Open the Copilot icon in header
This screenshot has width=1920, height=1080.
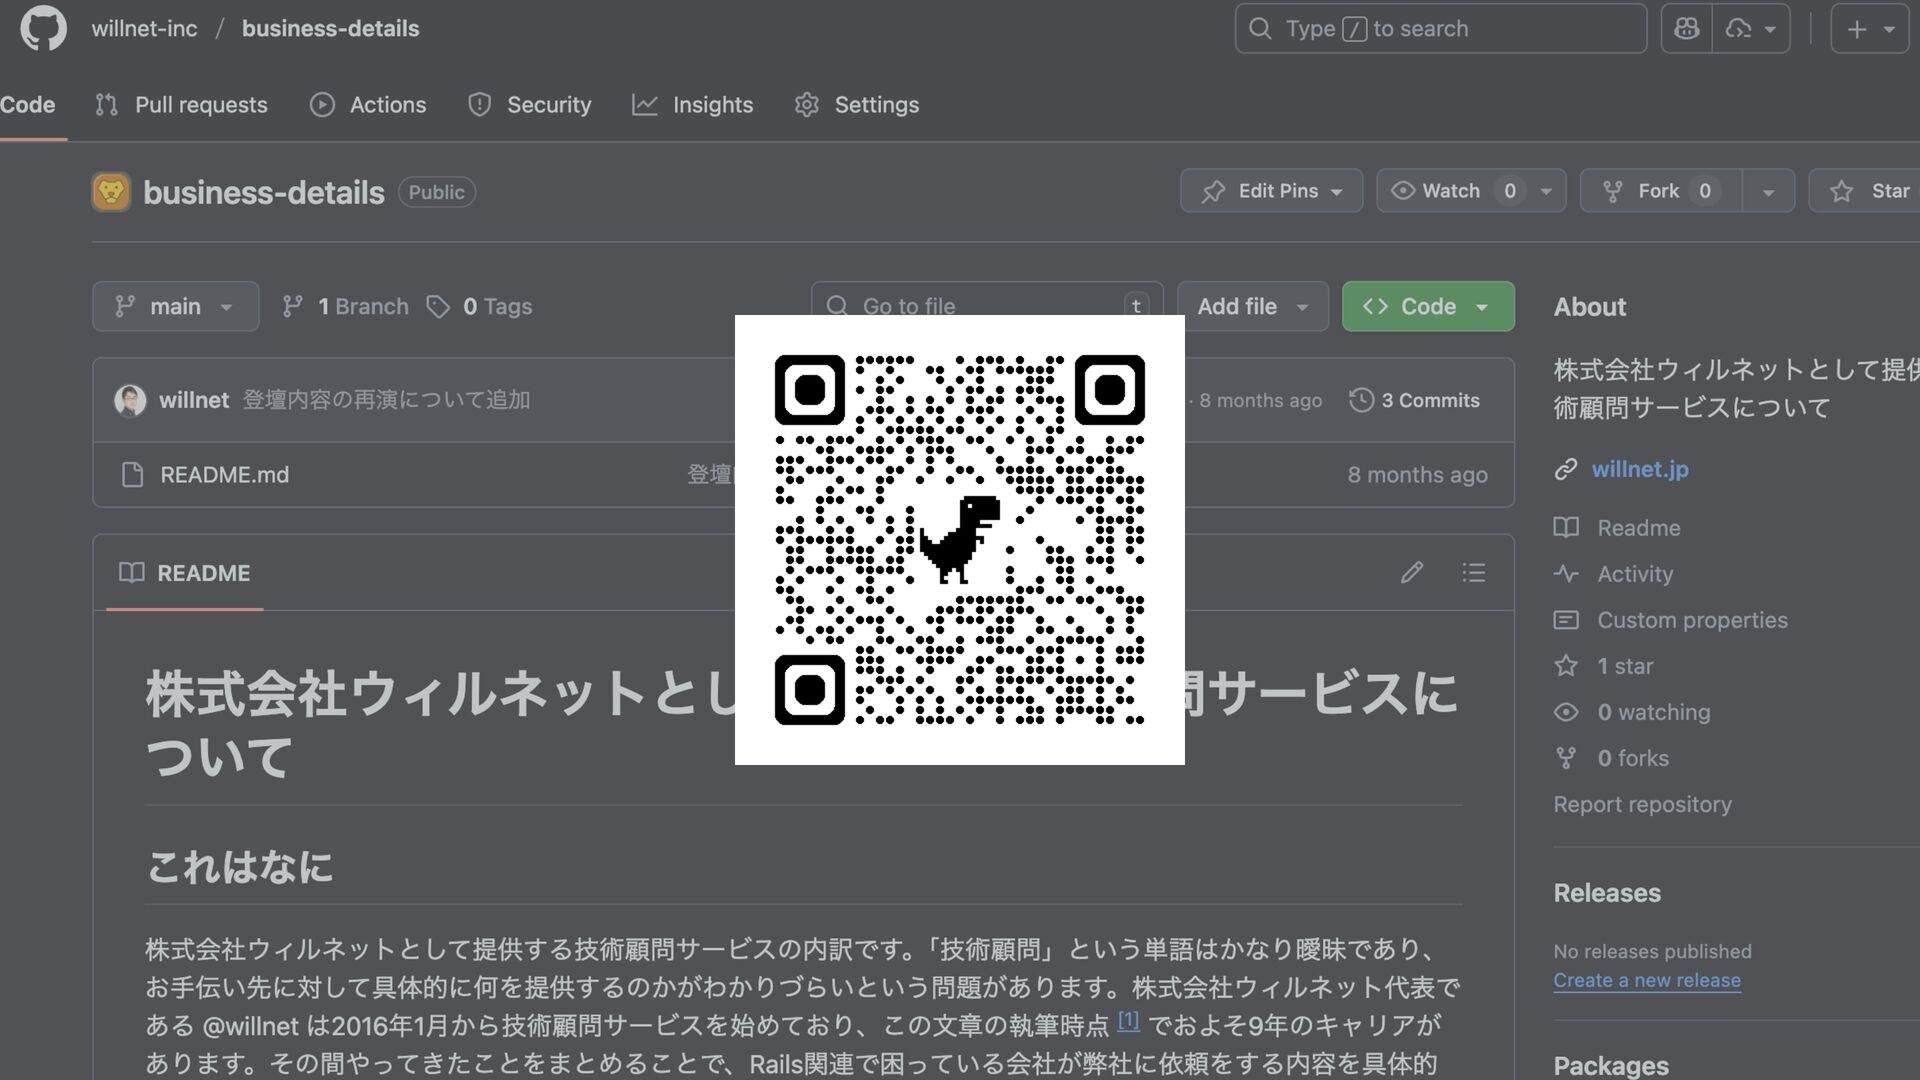pos(1687,29)
